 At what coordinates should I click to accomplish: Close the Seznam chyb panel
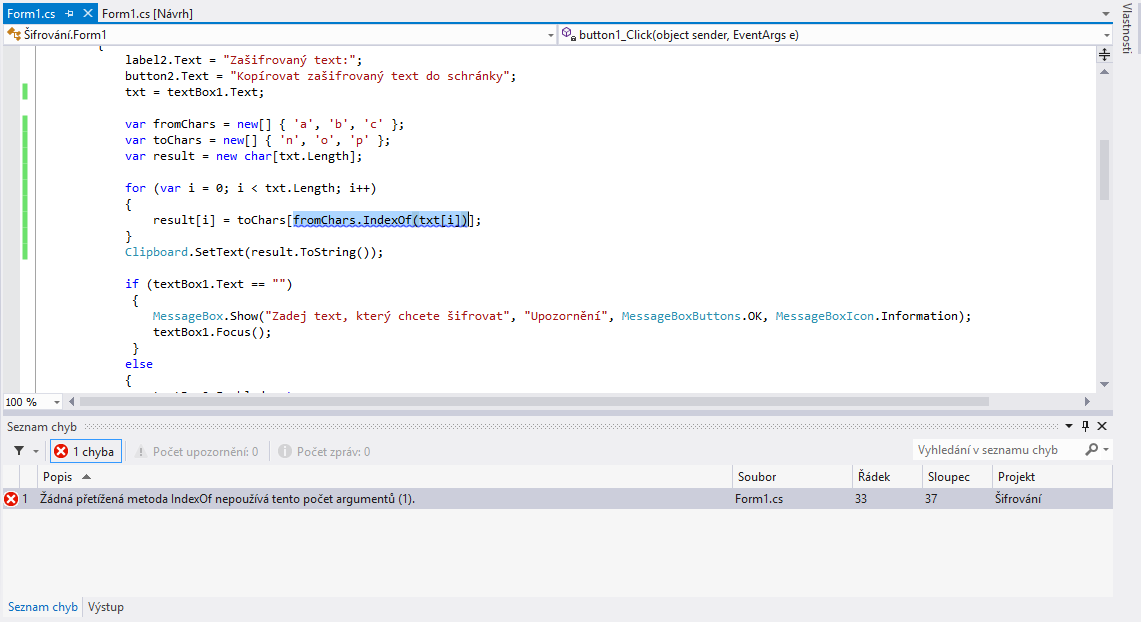1102,427
